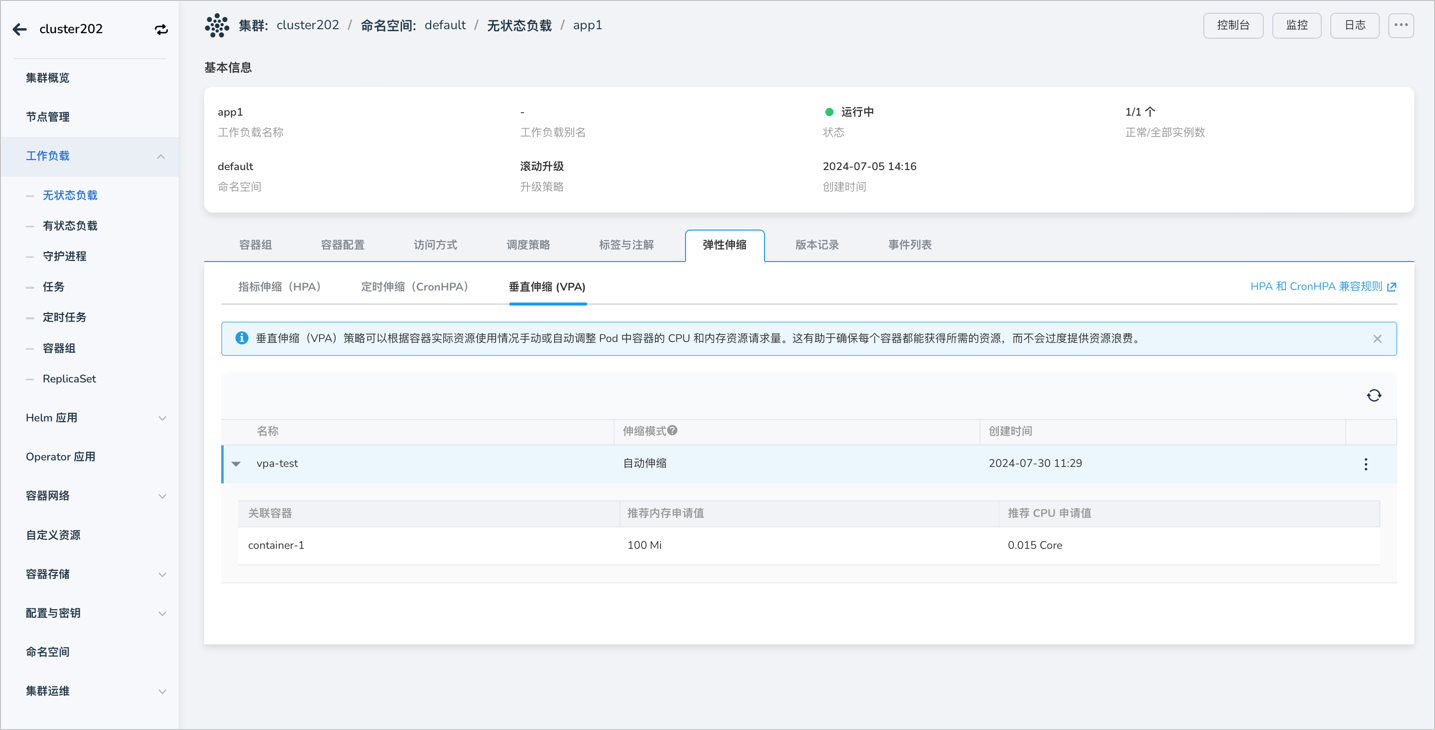Open the more options ellipsis button at top right
1435x730 pixels.
point(1401,26)
